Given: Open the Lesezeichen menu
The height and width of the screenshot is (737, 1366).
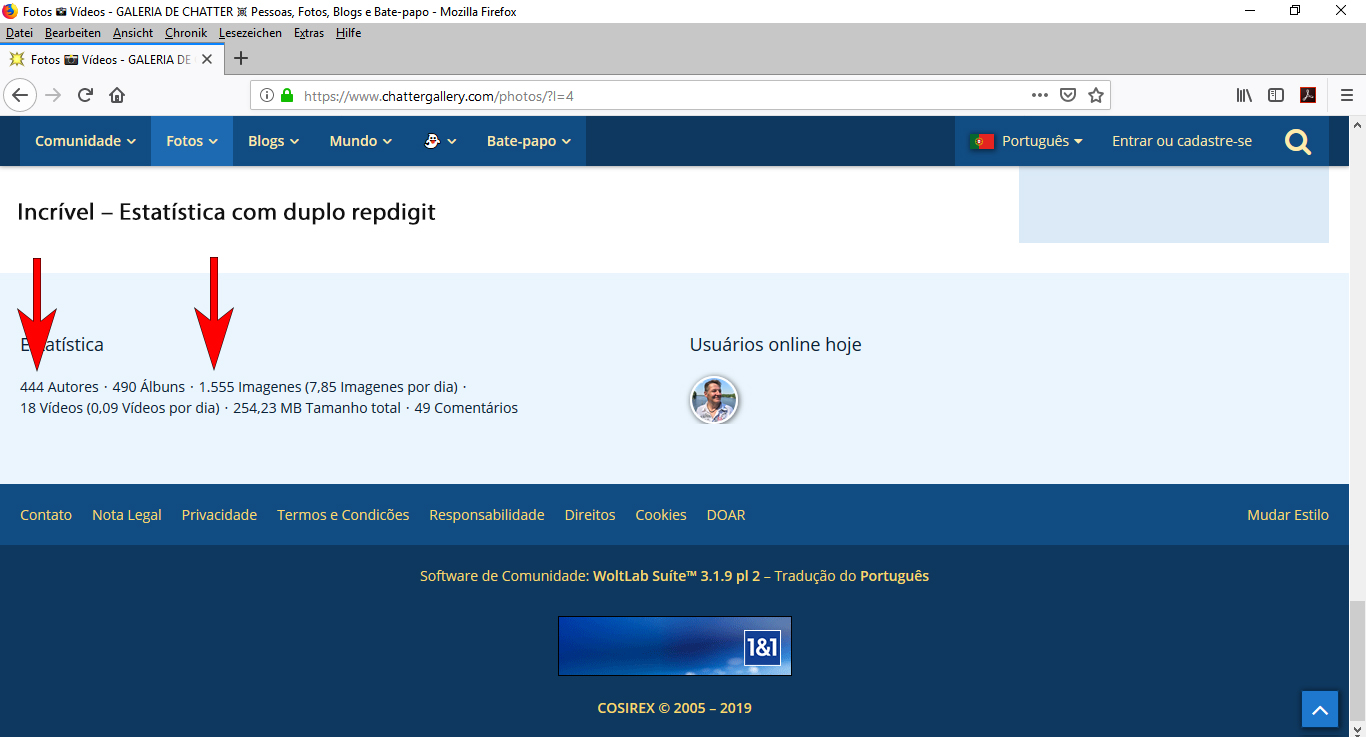Looking at the screenshot, I should click(x=250, y=33).
